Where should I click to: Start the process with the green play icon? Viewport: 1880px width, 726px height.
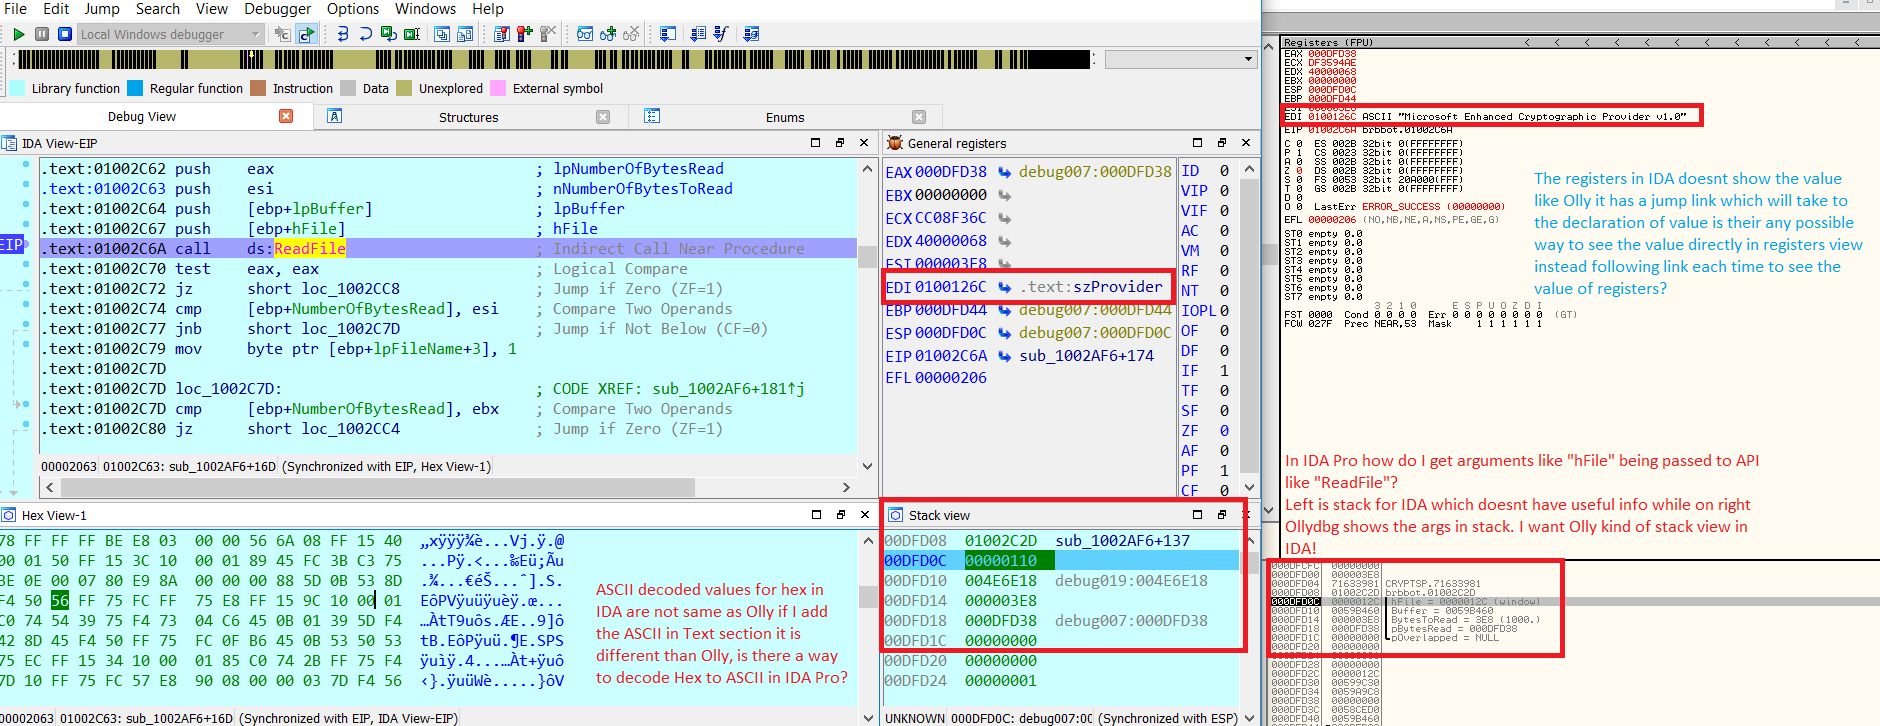19,34
